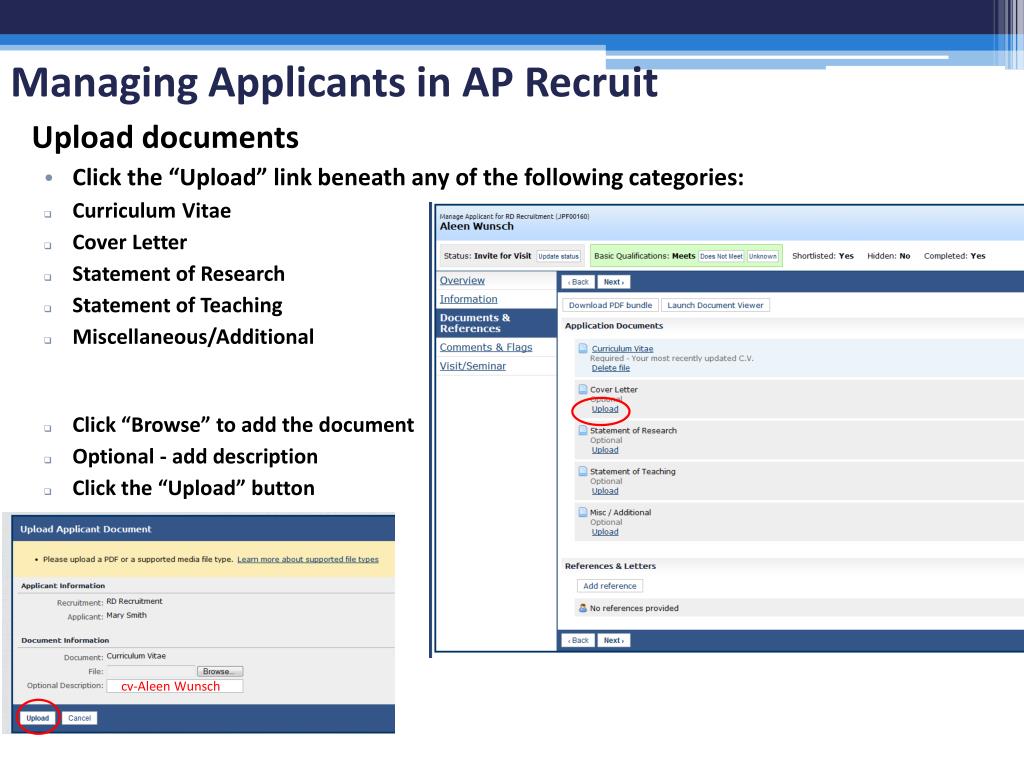Click the Status: Invite for Visit text
The width and height of the screenshot is (1024, 768).
click(487, 256)
